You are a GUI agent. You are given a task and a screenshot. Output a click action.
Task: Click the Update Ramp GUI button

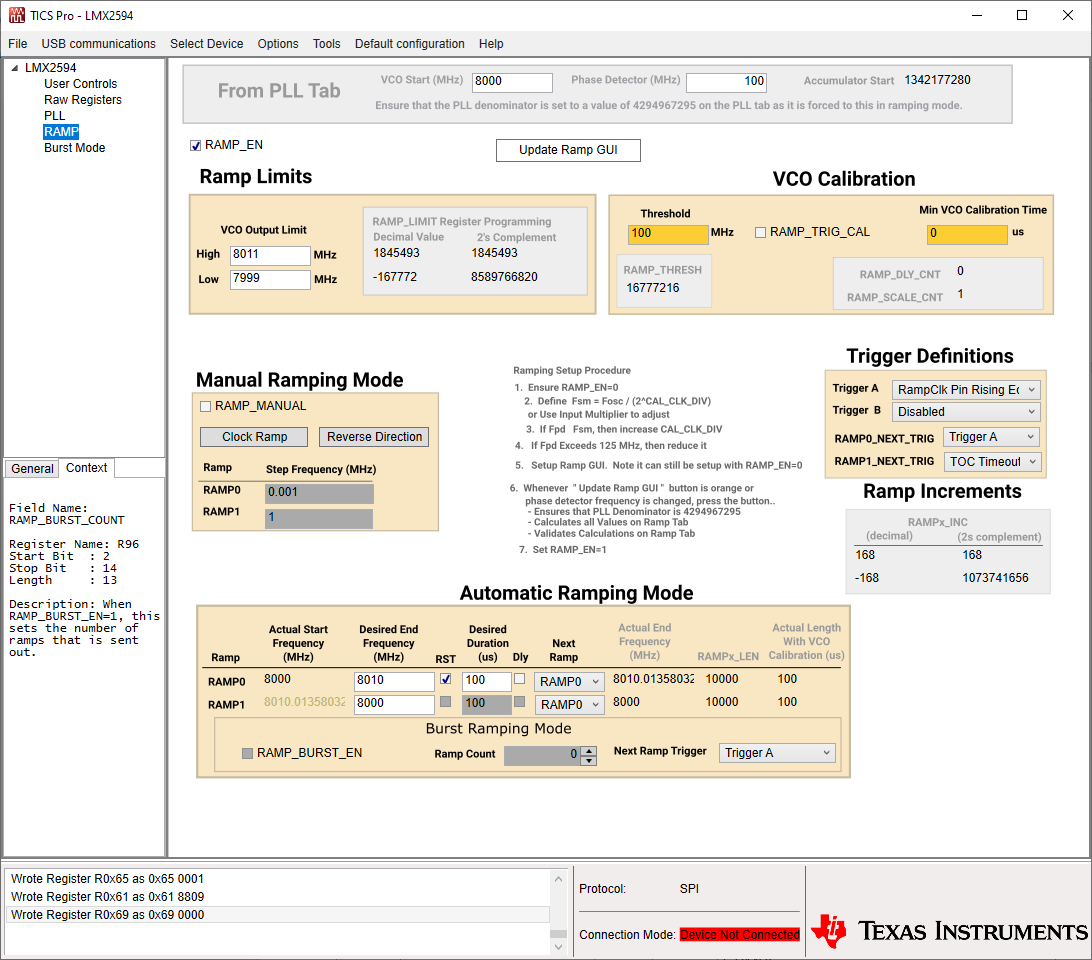(x=568, y=150)
